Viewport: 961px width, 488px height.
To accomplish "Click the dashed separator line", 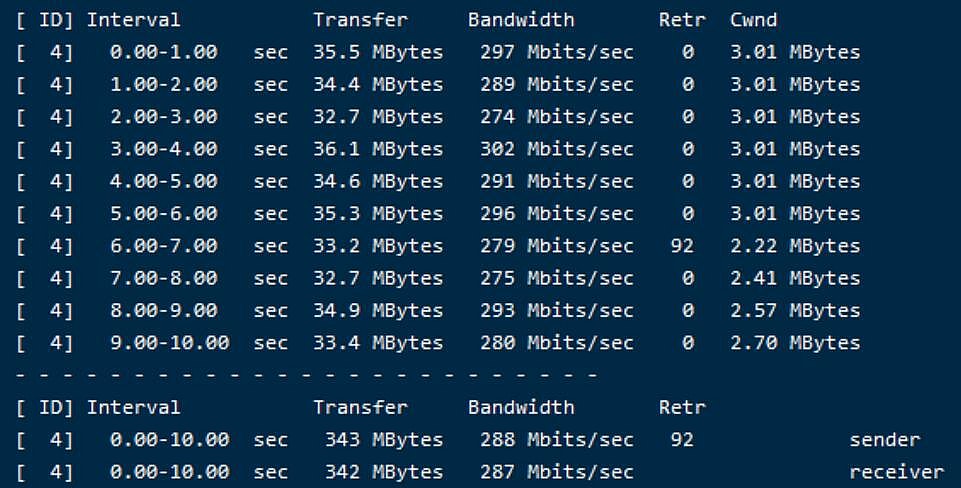I will click(x=306, y=375).
